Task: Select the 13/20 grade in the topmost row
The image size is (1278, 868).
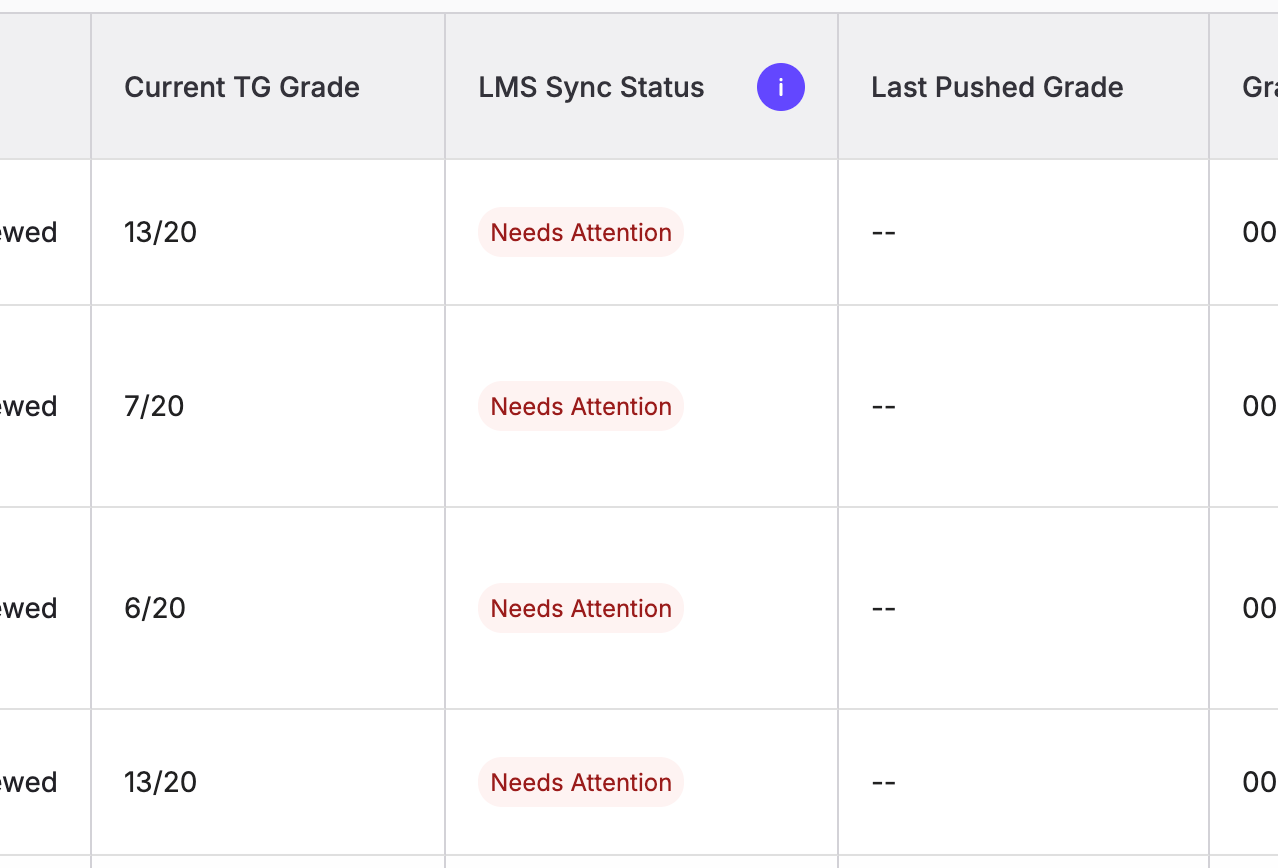Action: tap(160, 232)
